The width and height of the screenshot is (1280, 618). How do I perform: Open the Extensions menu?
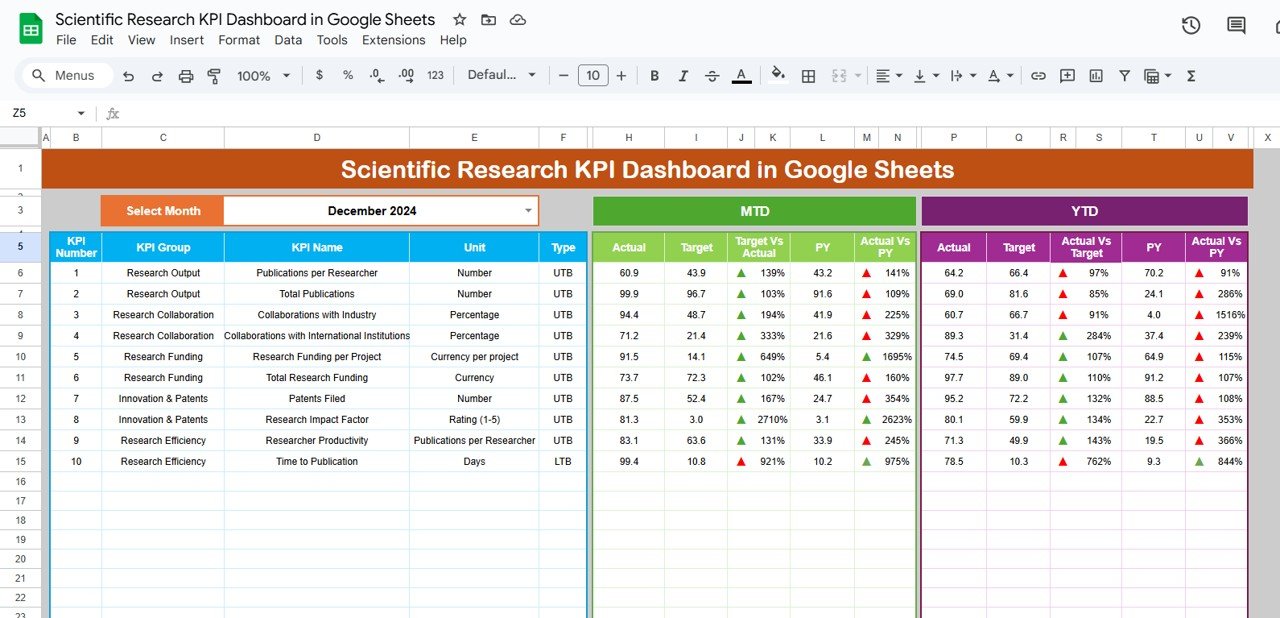tap(393, 40)
